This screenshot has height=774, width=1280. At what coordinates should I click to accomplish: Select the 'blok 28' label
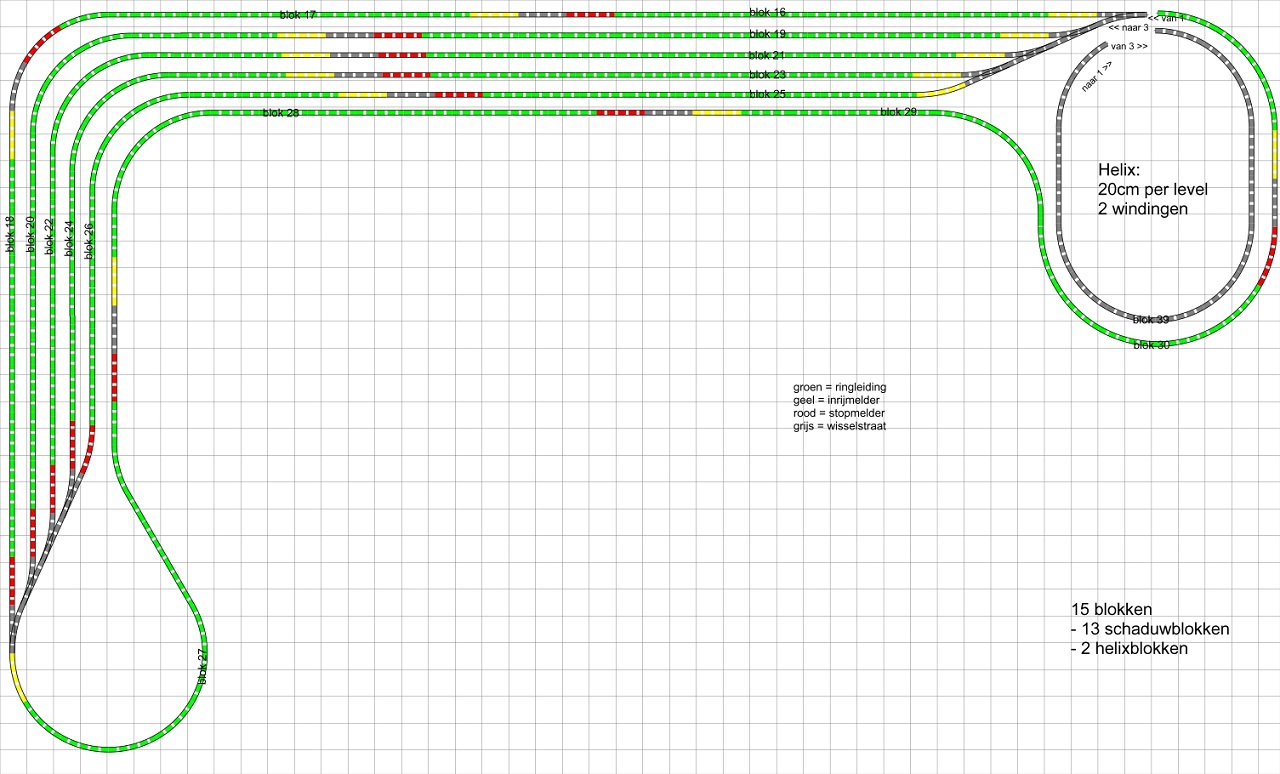tap(281, 113)
